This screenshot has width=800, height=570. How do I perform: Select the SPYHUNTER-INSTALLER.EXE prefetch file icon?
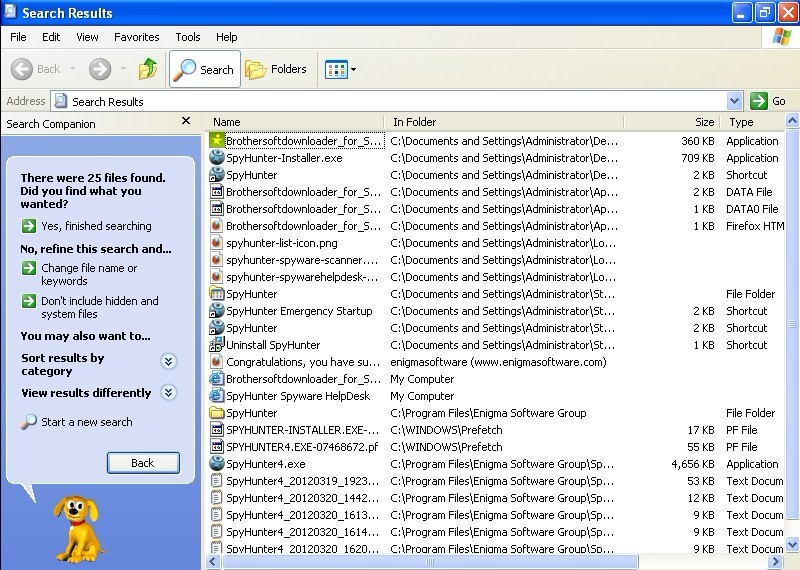pos(217,430)
